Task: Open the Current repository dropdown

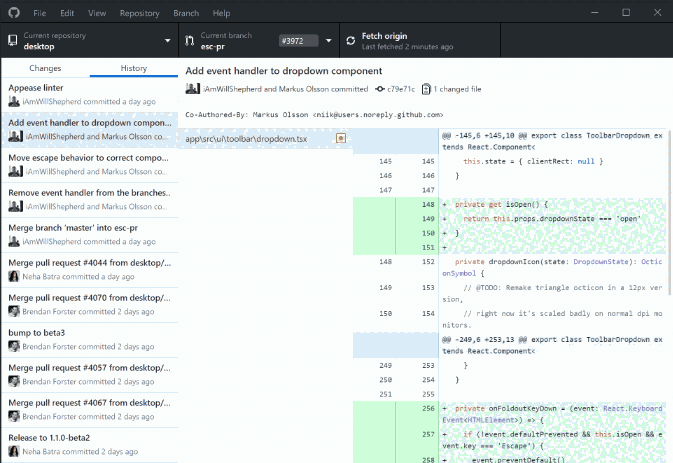Action: coord(89,41)
